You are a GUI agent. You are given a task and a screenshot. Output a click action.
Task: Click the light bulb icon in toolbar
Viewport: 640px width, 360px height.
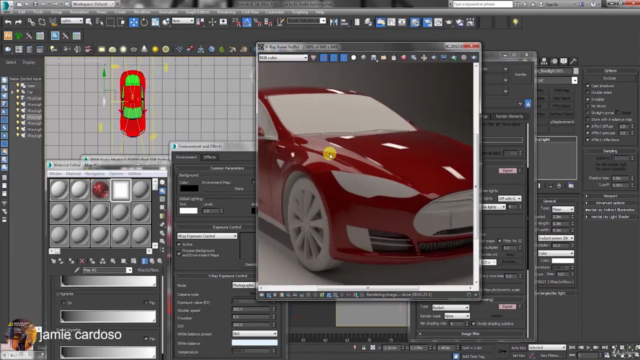point(516,22)
